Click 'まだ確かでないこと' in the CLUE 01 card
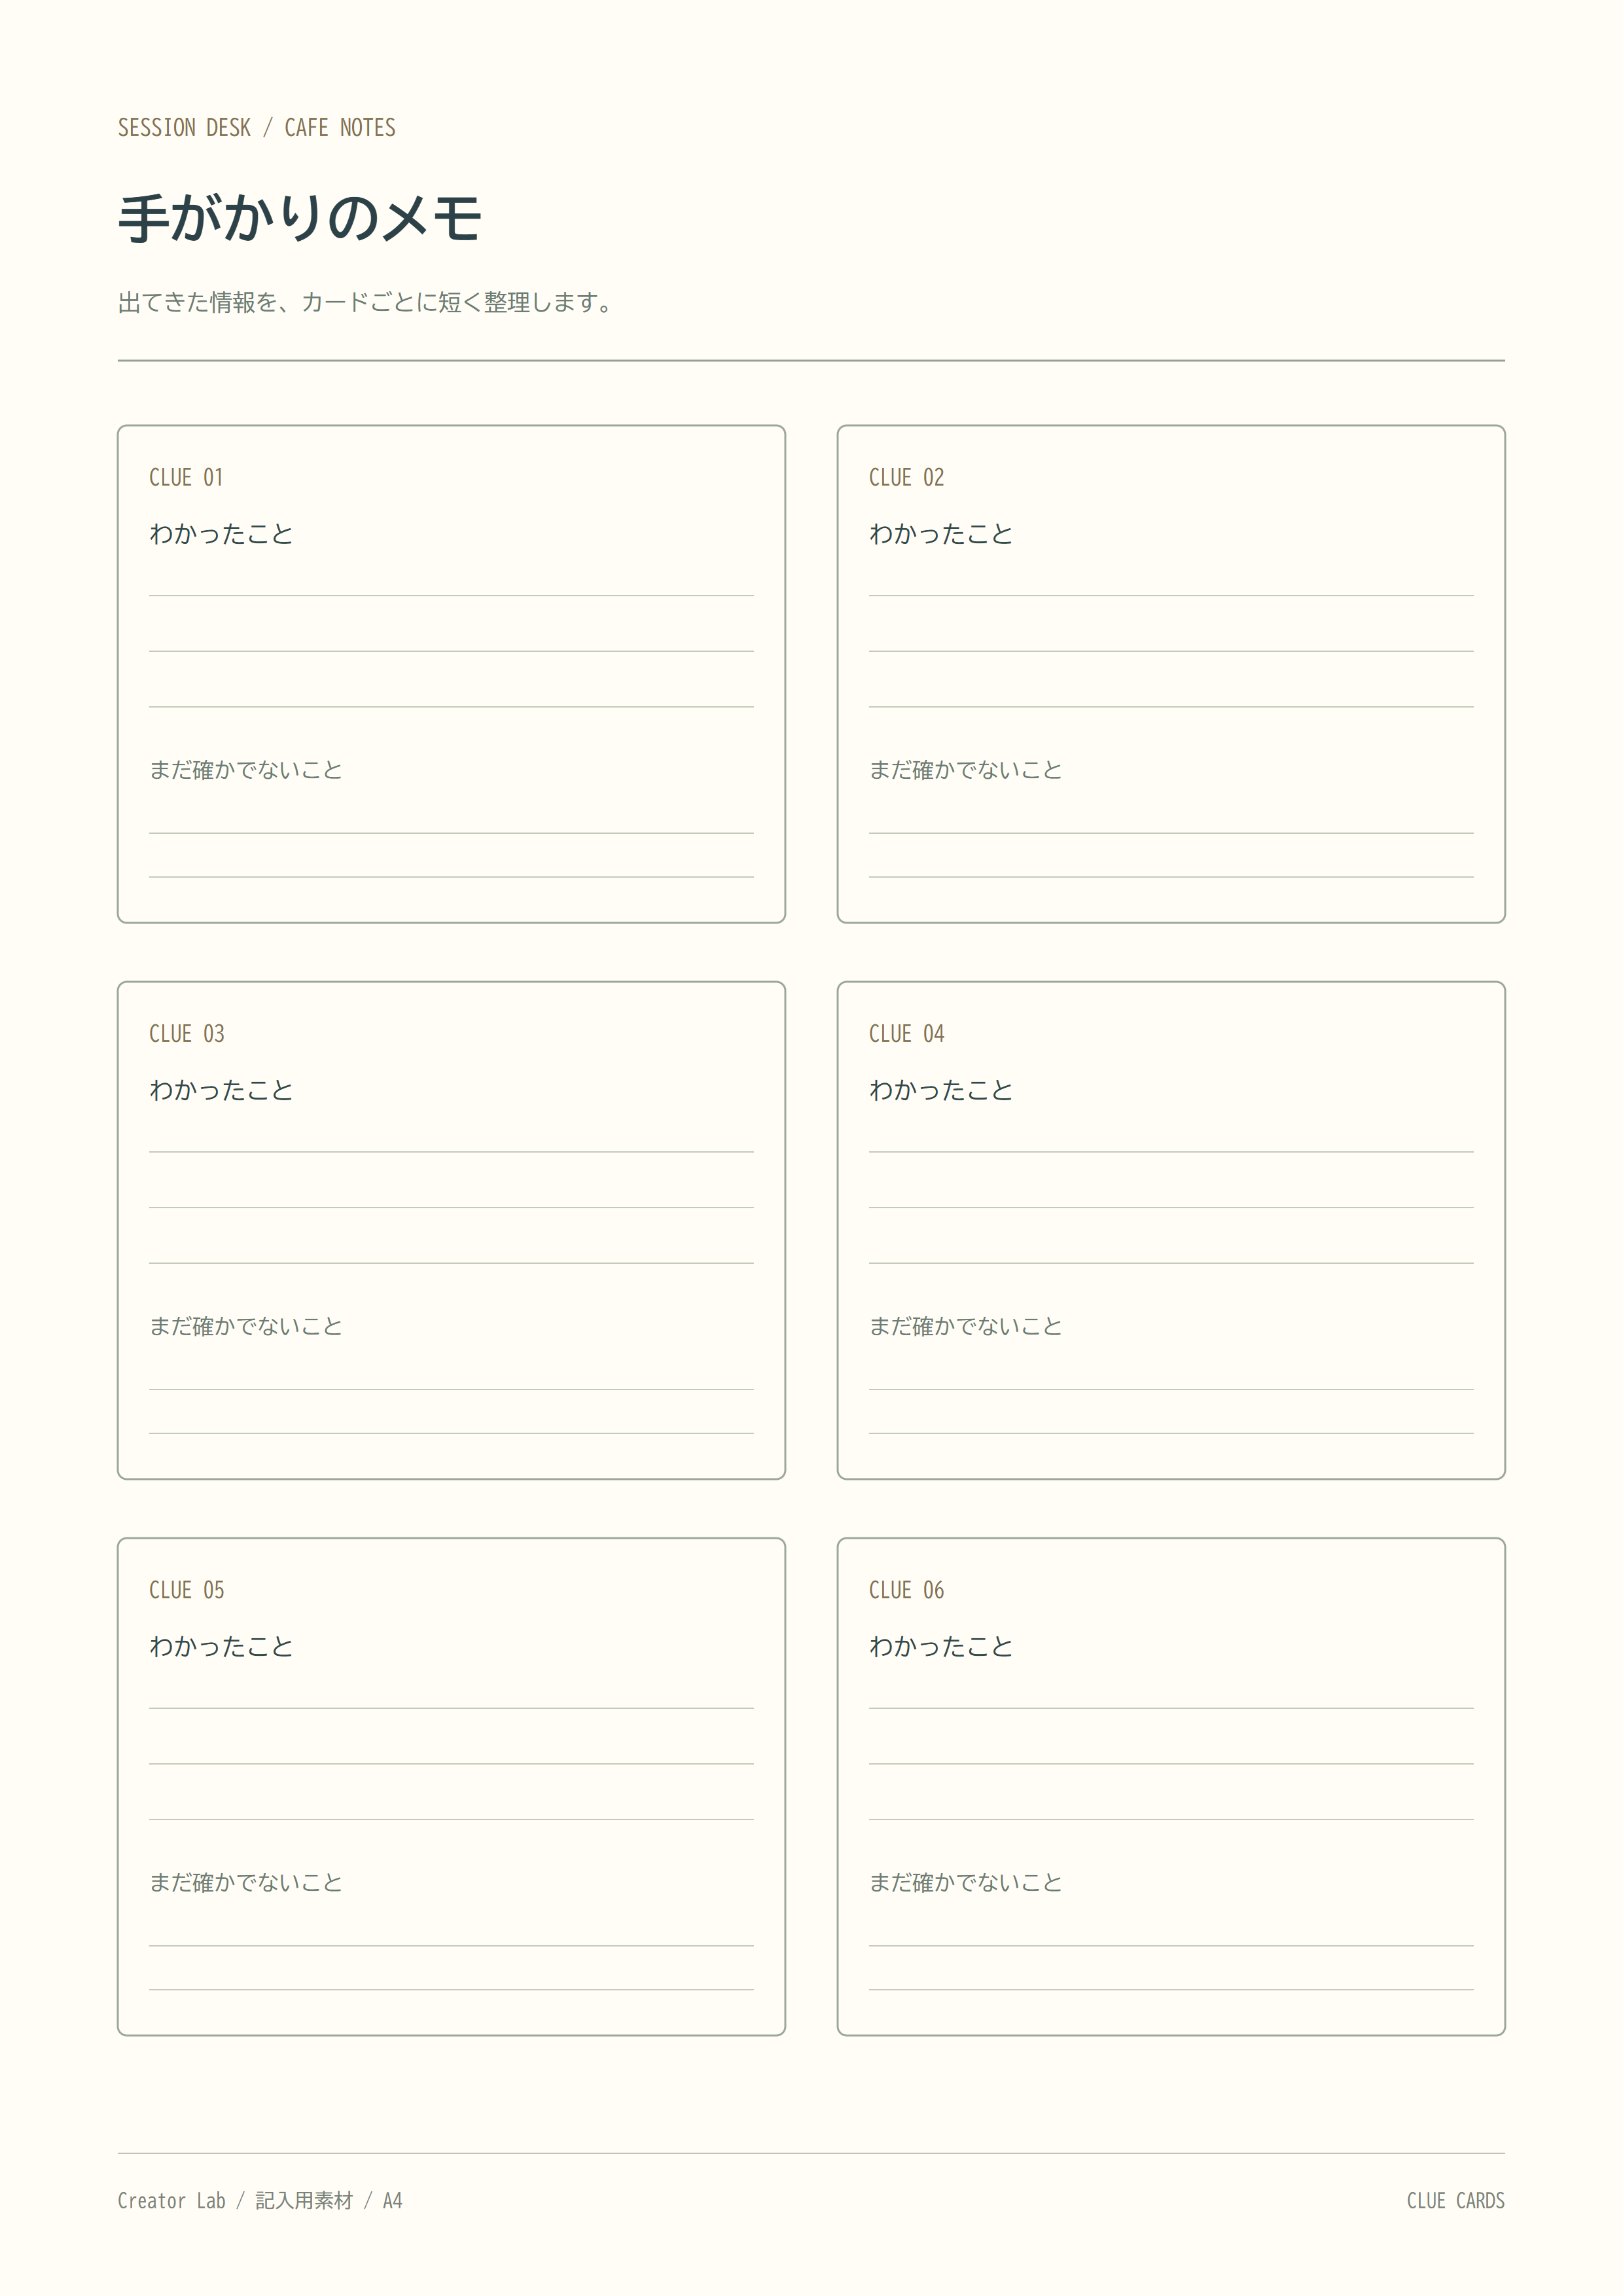Image resolution: width=1623 pixels, height=2296 pixels. (246, 770)
